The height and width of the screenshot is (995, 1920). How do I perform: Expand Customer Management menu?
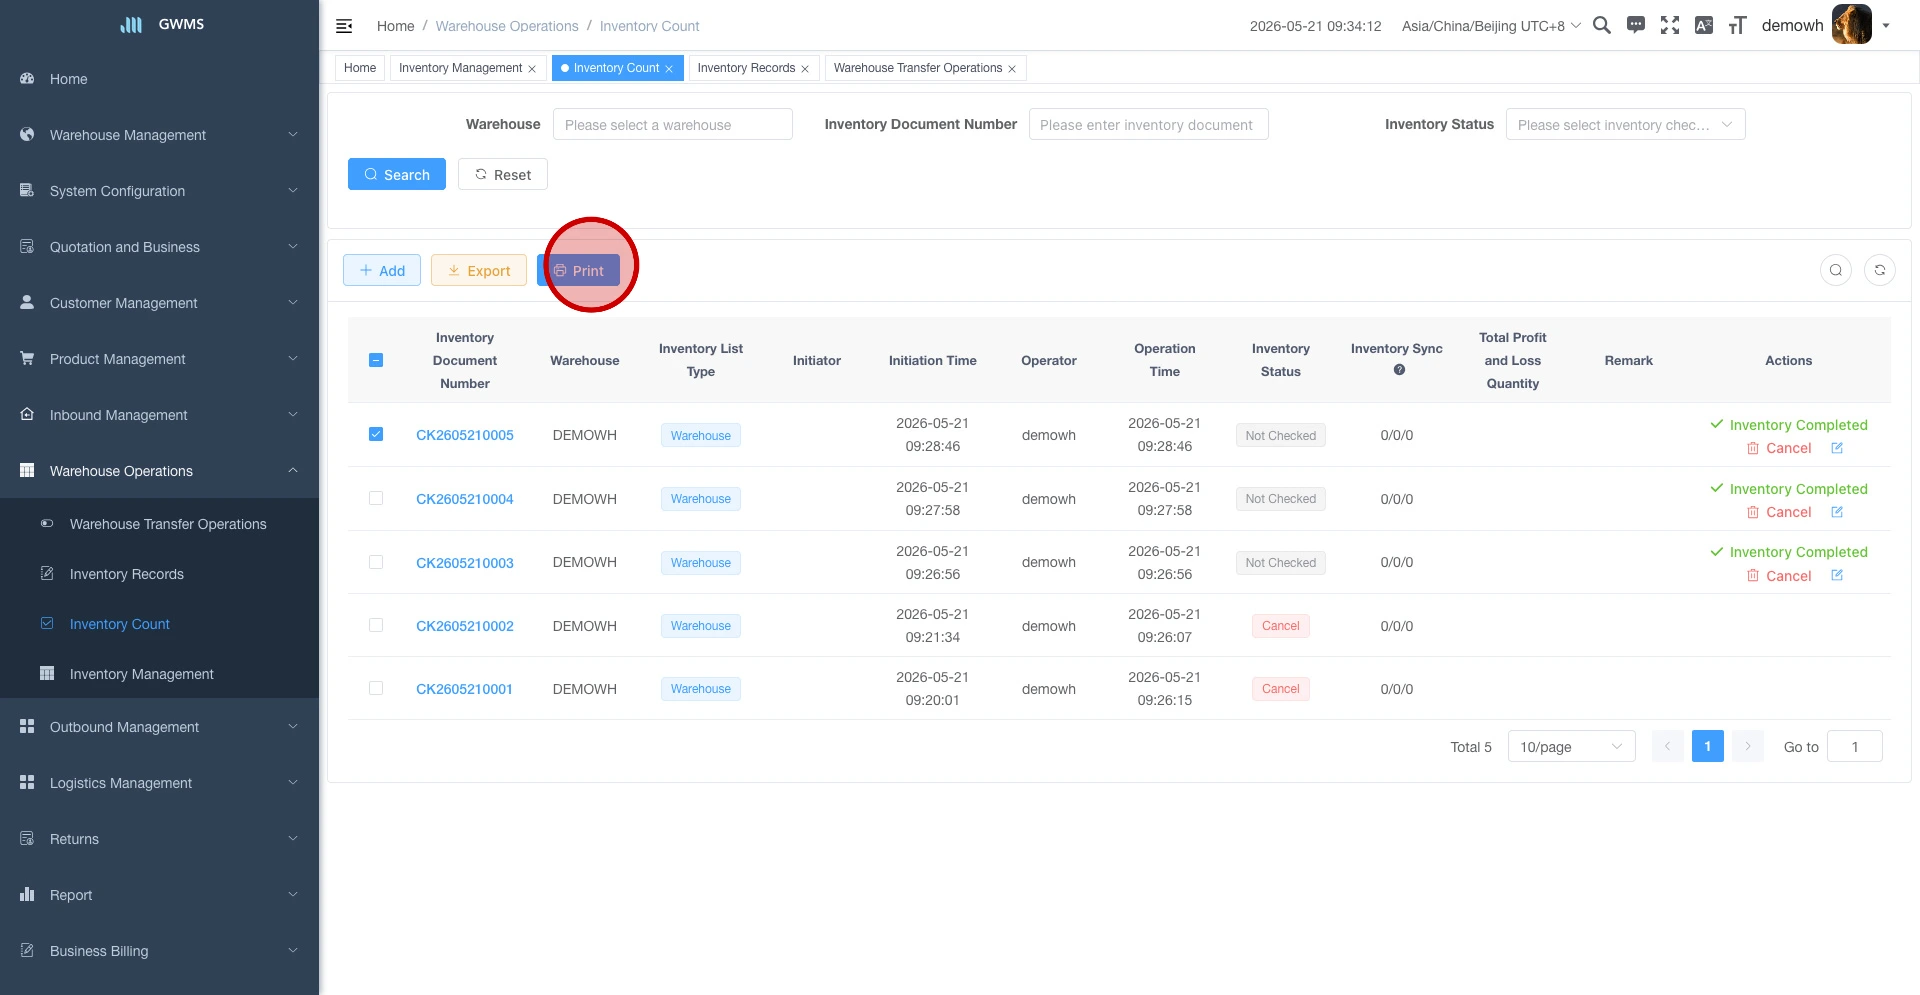(x=160, y=303)
